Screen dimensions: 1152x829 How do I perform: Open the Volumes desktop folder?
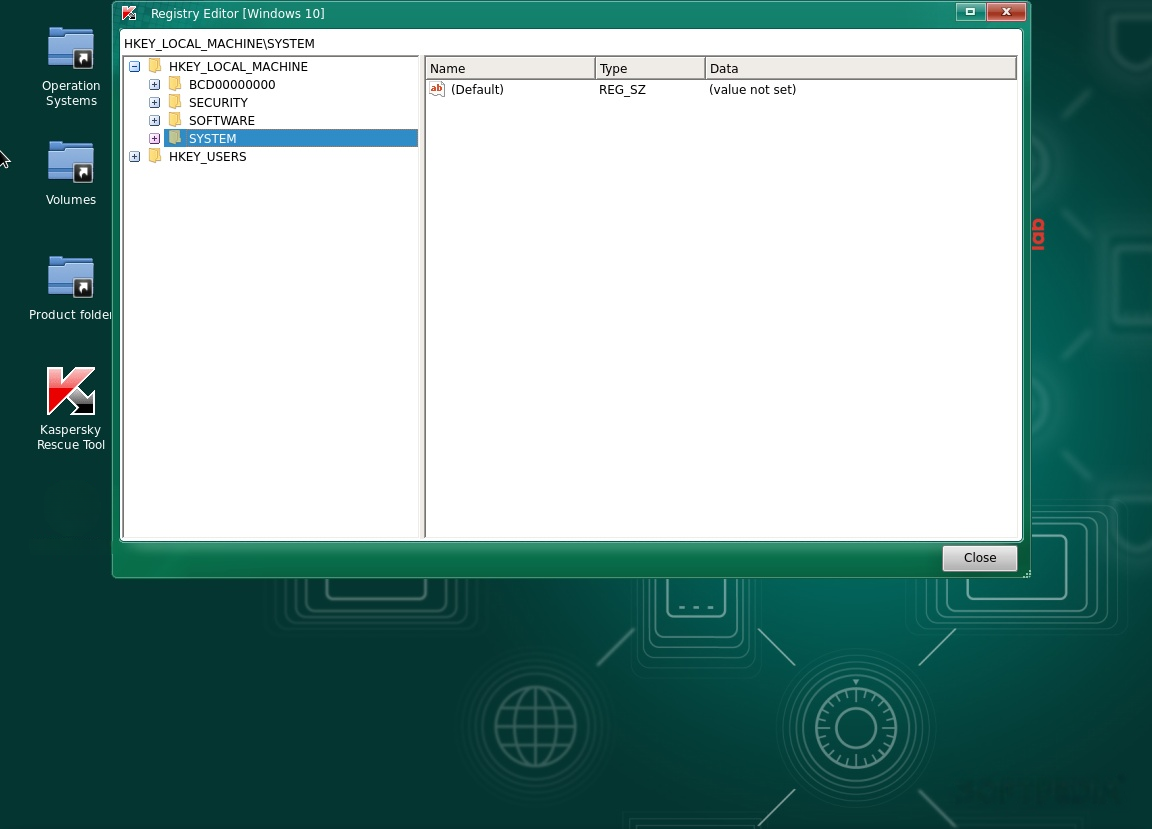click(x=71, y=173)
